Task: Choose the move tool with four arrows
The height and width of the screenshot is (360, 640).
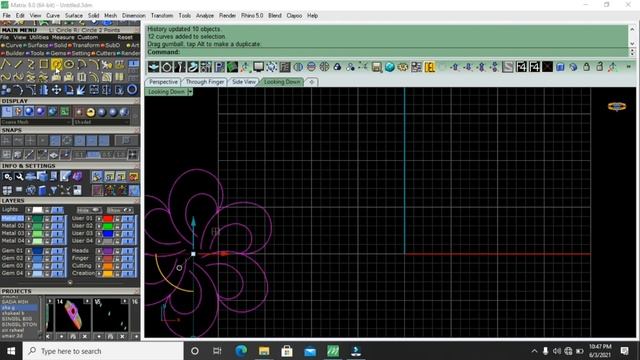Action: (x=56, y=89)
